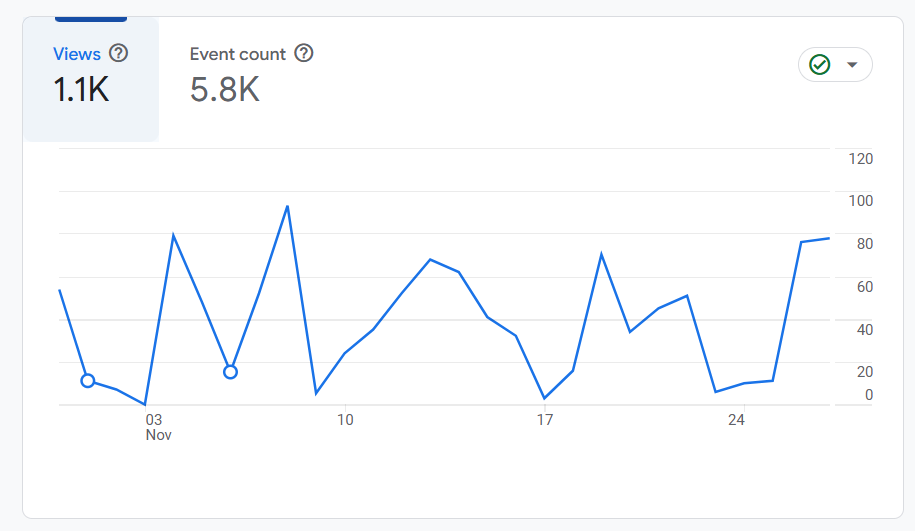Click the first circled anomaly marker on the line
Viewport: 915px width, 531px height.
pyautogui.click(x=88, y=381)
